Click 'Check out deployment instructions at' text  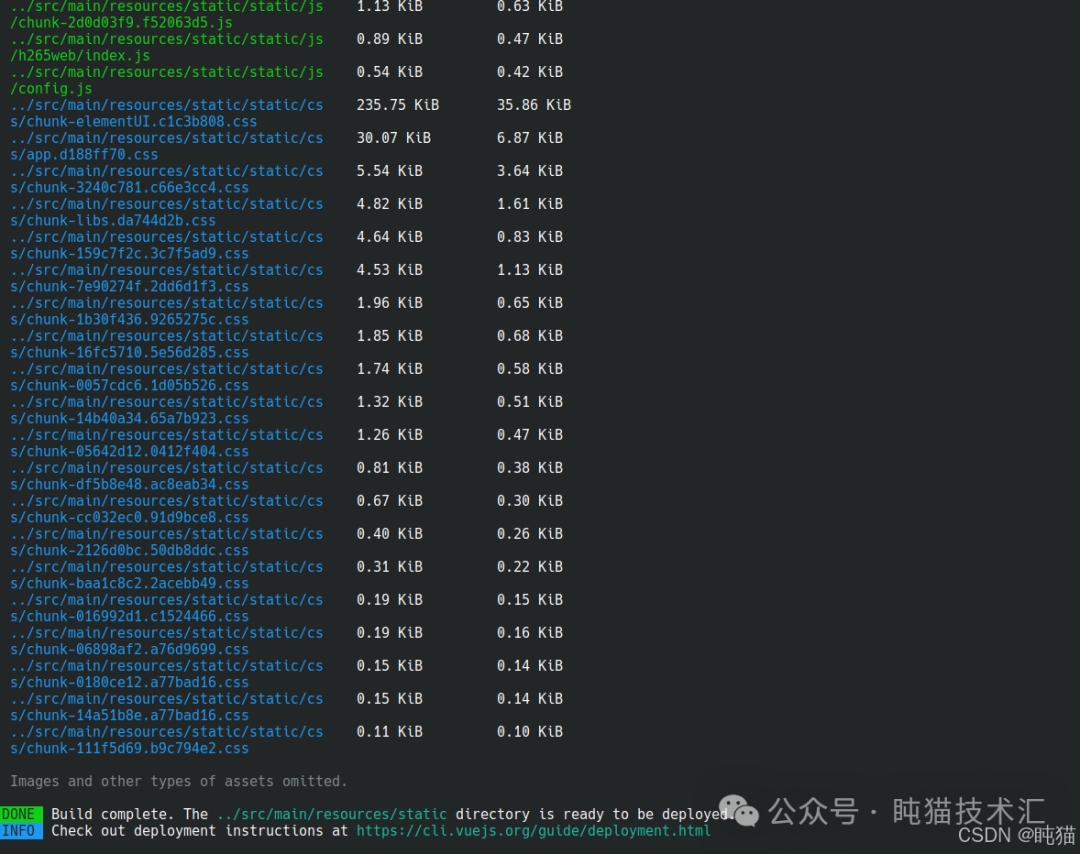click(199, 831)
